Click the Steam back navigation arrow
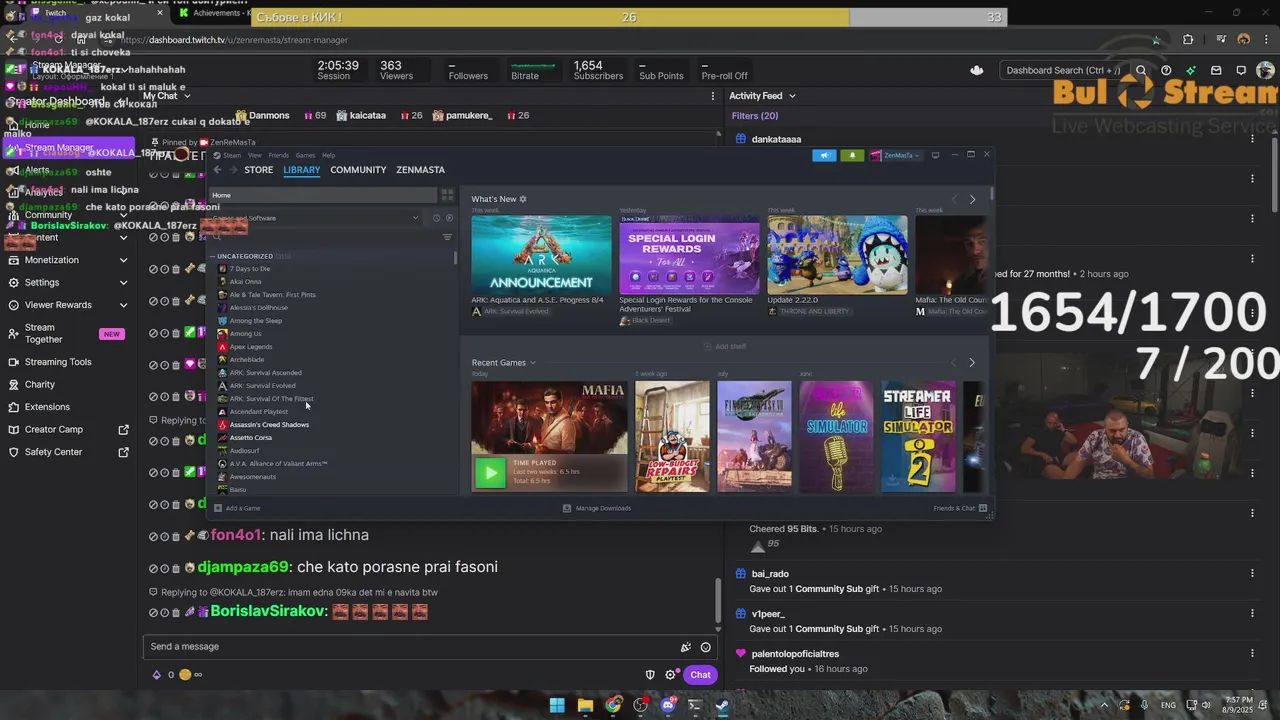Image resolution: width=1280 pixels, height=720 pixels. 217,170
